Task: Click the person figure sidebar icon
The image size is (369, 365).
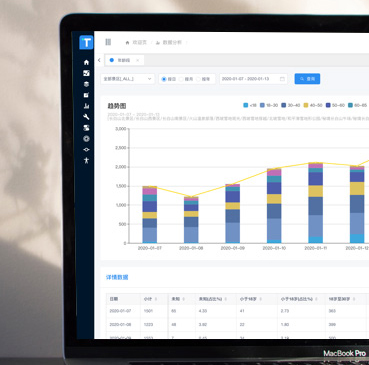Action: coord(86,160)
